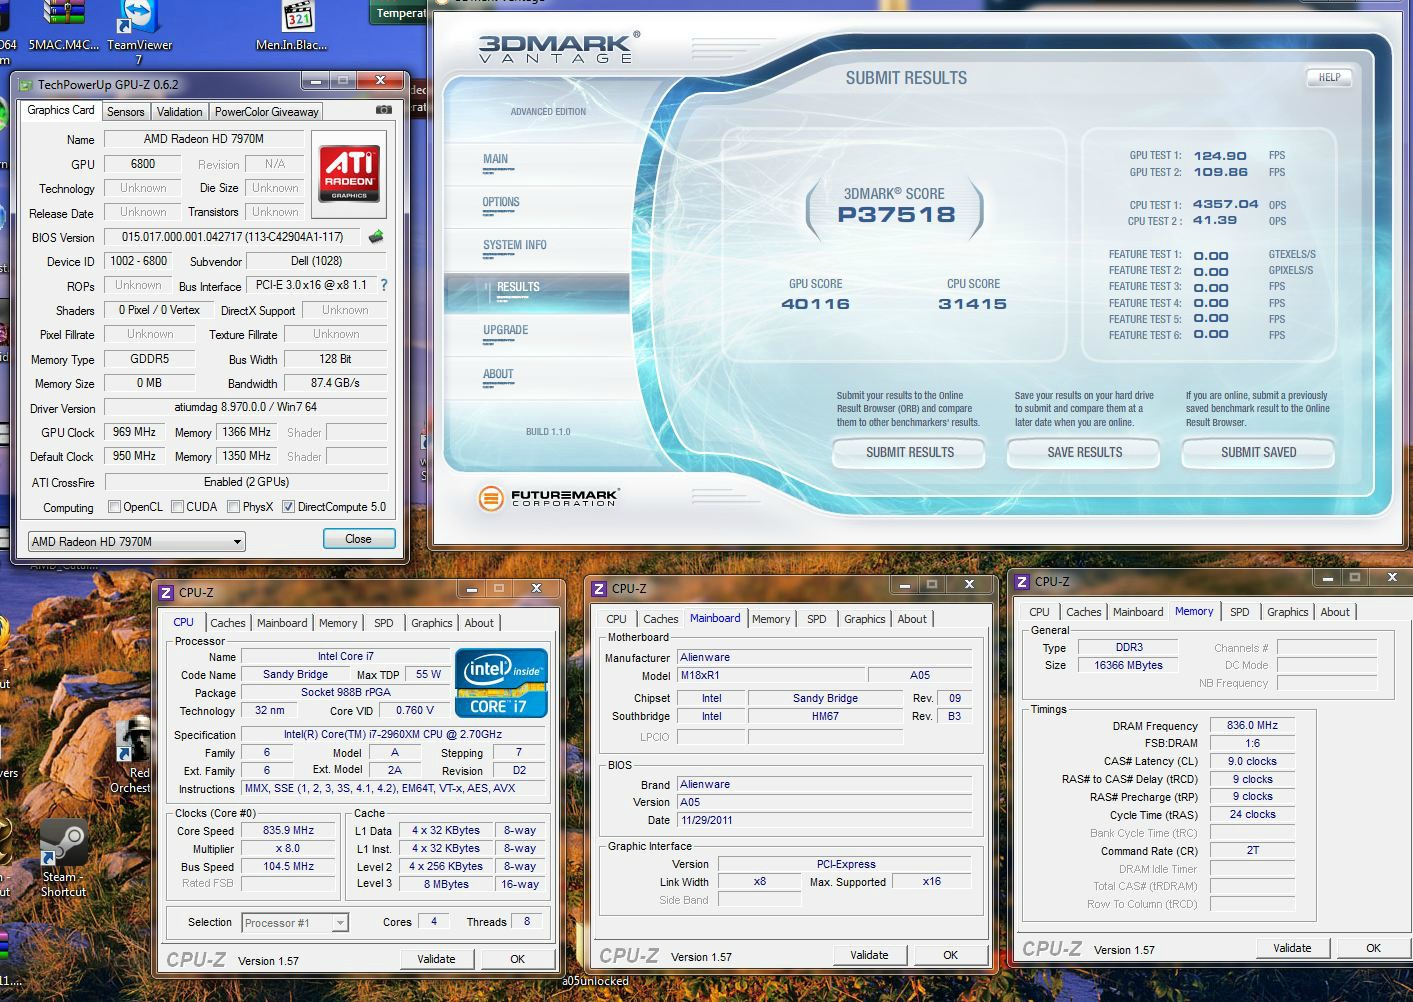Enable the CUDA checkbox in GPU-Z

point(177,507)
